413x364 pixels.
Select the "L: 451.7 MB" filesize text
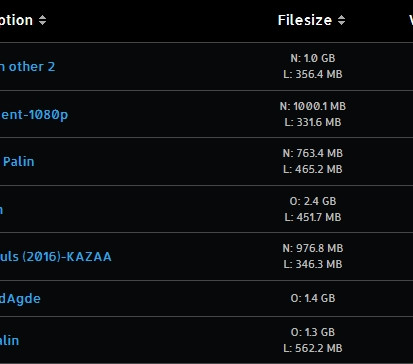pyautogui.click(x=313, y=217)
